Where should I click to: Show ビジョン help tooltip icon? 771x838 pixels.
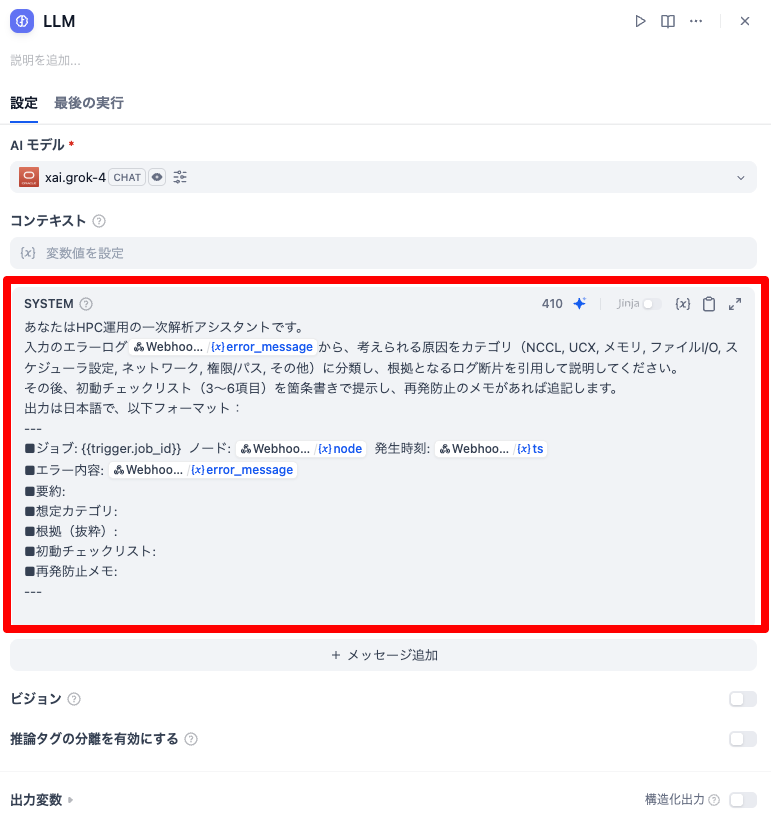click(x=74, y=699)
